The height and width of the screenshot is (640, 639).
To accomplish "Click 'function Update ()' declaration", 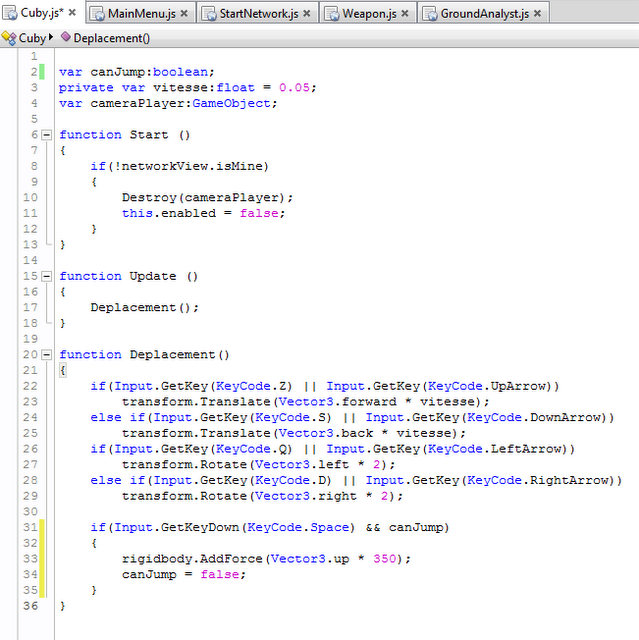I will pyautogui.click(x=129, y=276).
